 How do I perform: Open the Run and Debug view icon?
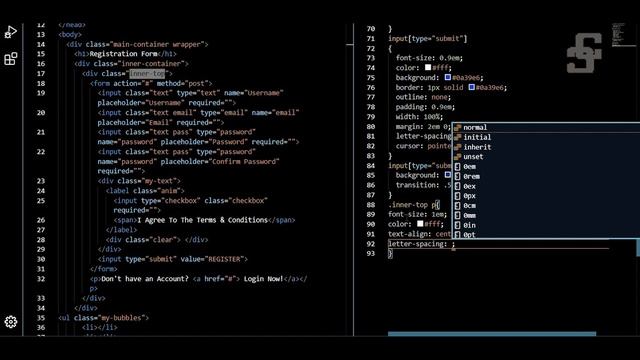(11, 32)
